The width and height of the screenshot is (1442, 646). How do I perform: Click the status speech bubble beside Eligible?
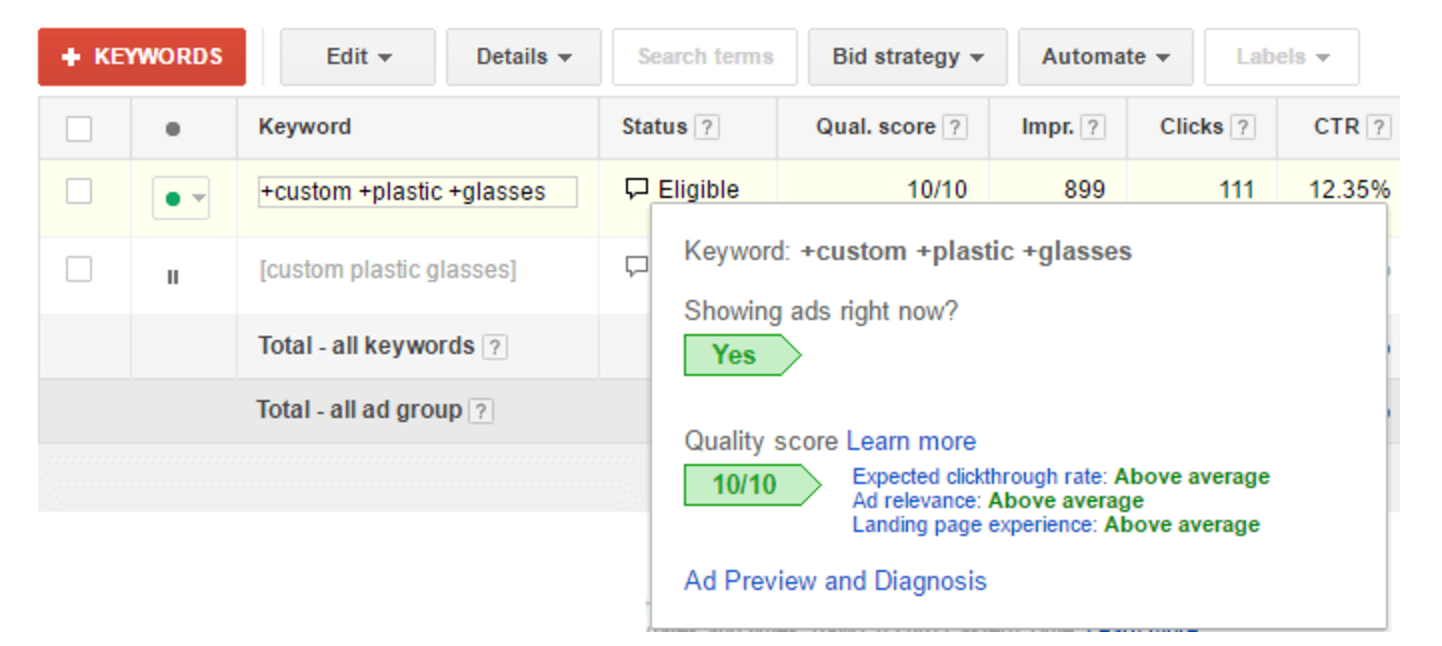[x=636, y=188]
